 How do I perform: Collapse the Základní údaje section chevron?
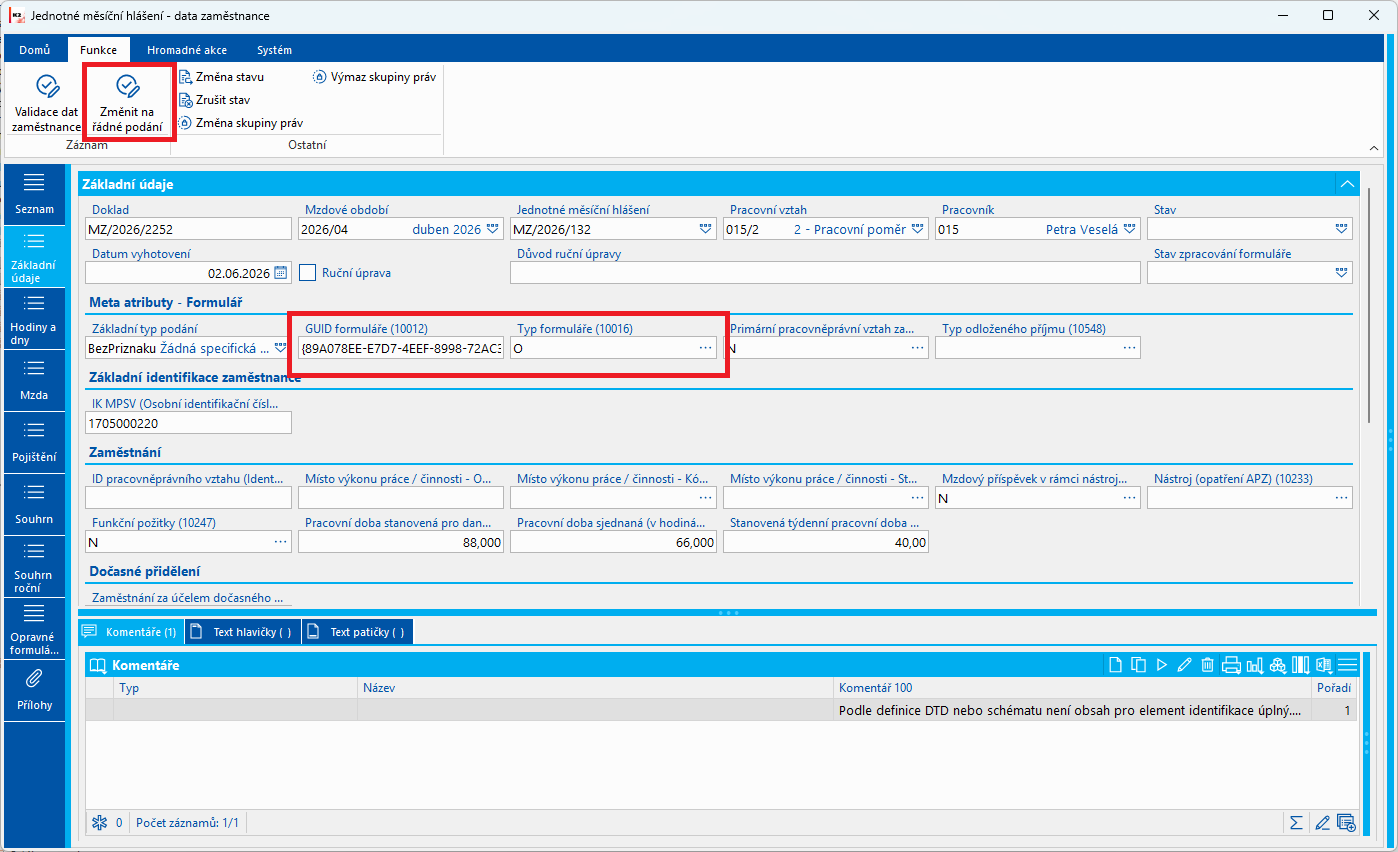coord(1347,184)
